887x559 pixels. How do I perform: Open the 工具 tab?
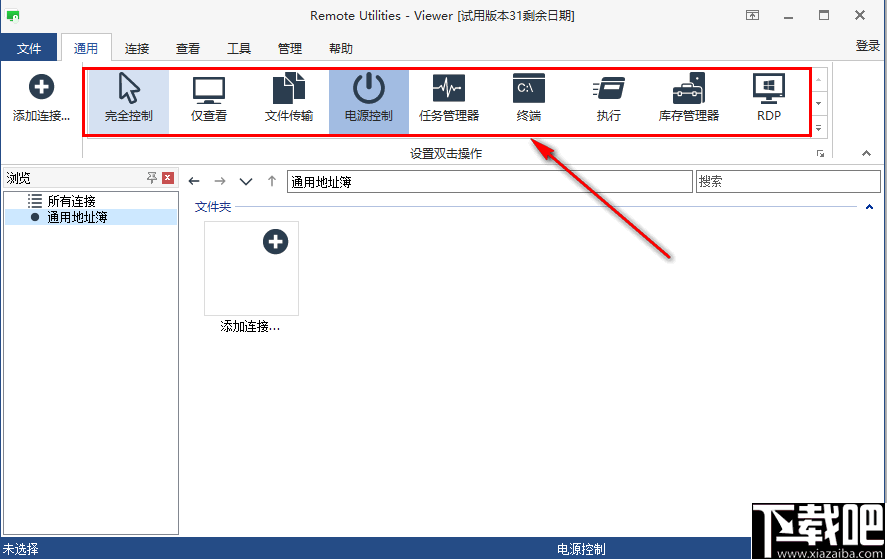pyautogui.click(x=239, y=48)
